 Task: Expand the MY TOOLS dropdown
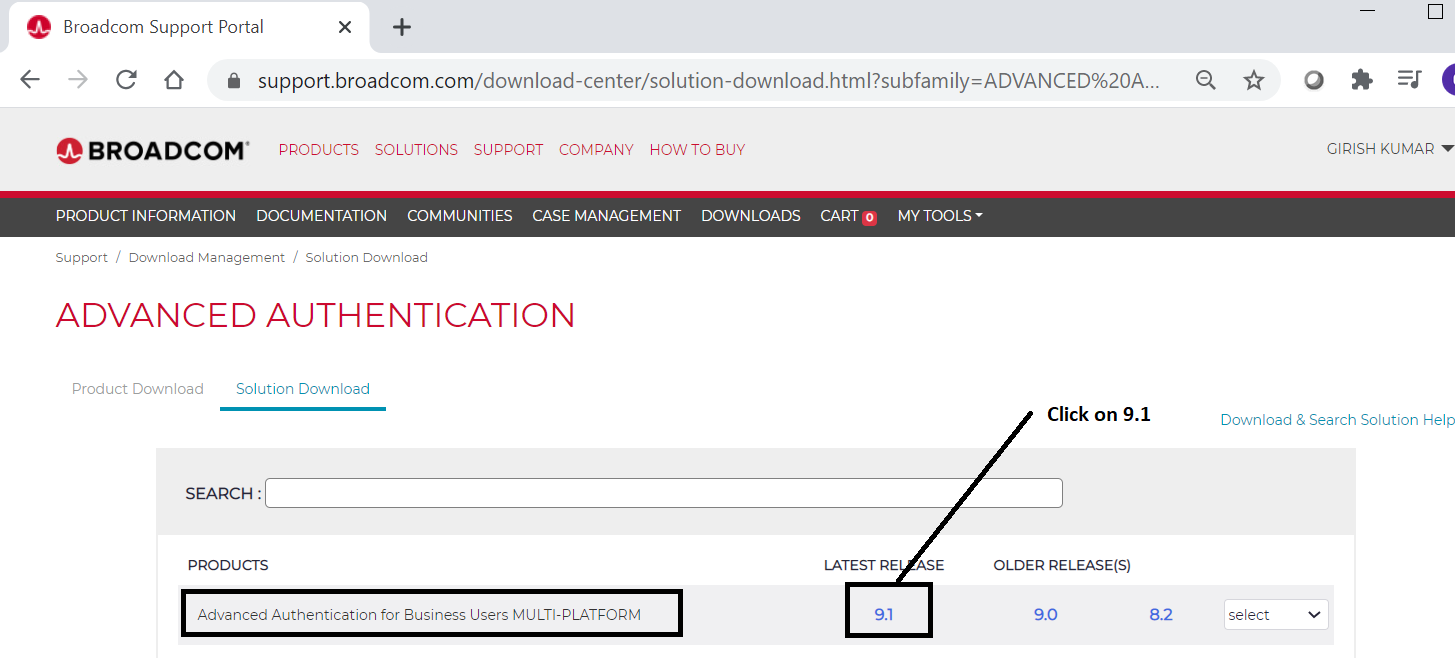940,216
